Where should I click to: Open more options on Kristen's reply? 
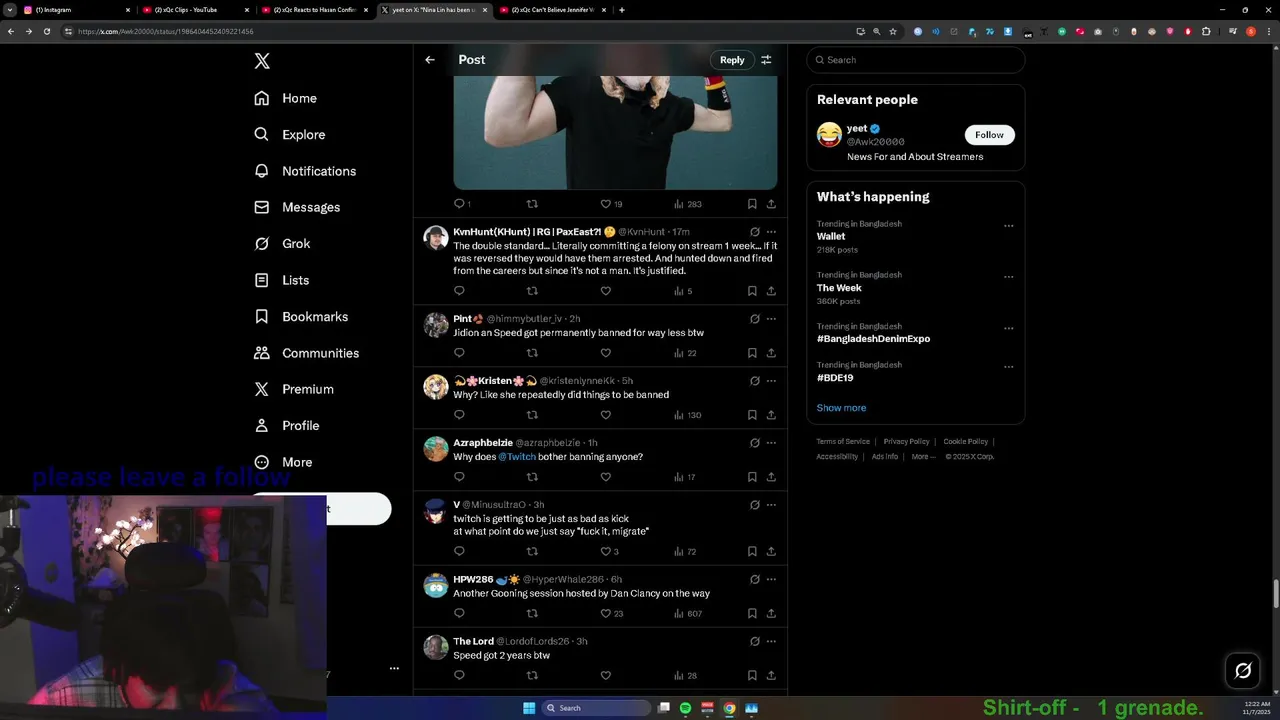click(x=771, y=381)
